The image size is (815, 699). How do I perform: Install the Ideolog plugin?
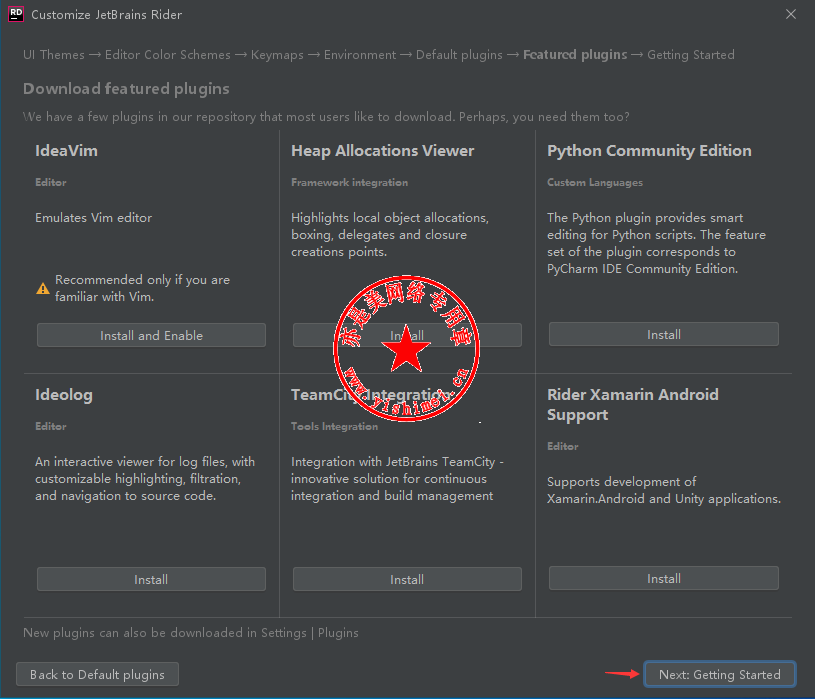[x=151, y=579]
